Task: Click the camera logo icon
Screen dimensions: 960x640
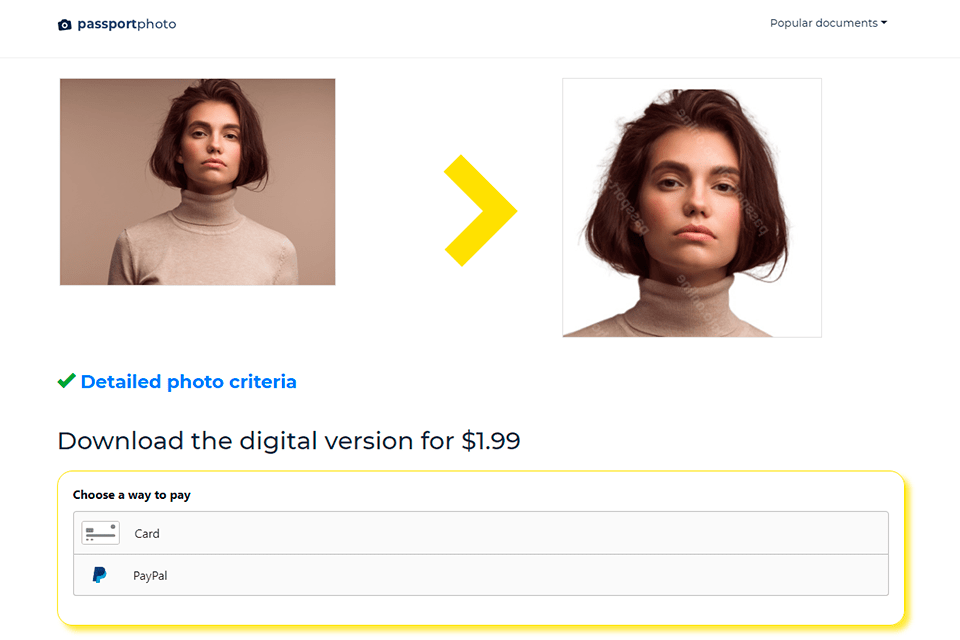Action: pyautogui.click(x=64, y=24)
